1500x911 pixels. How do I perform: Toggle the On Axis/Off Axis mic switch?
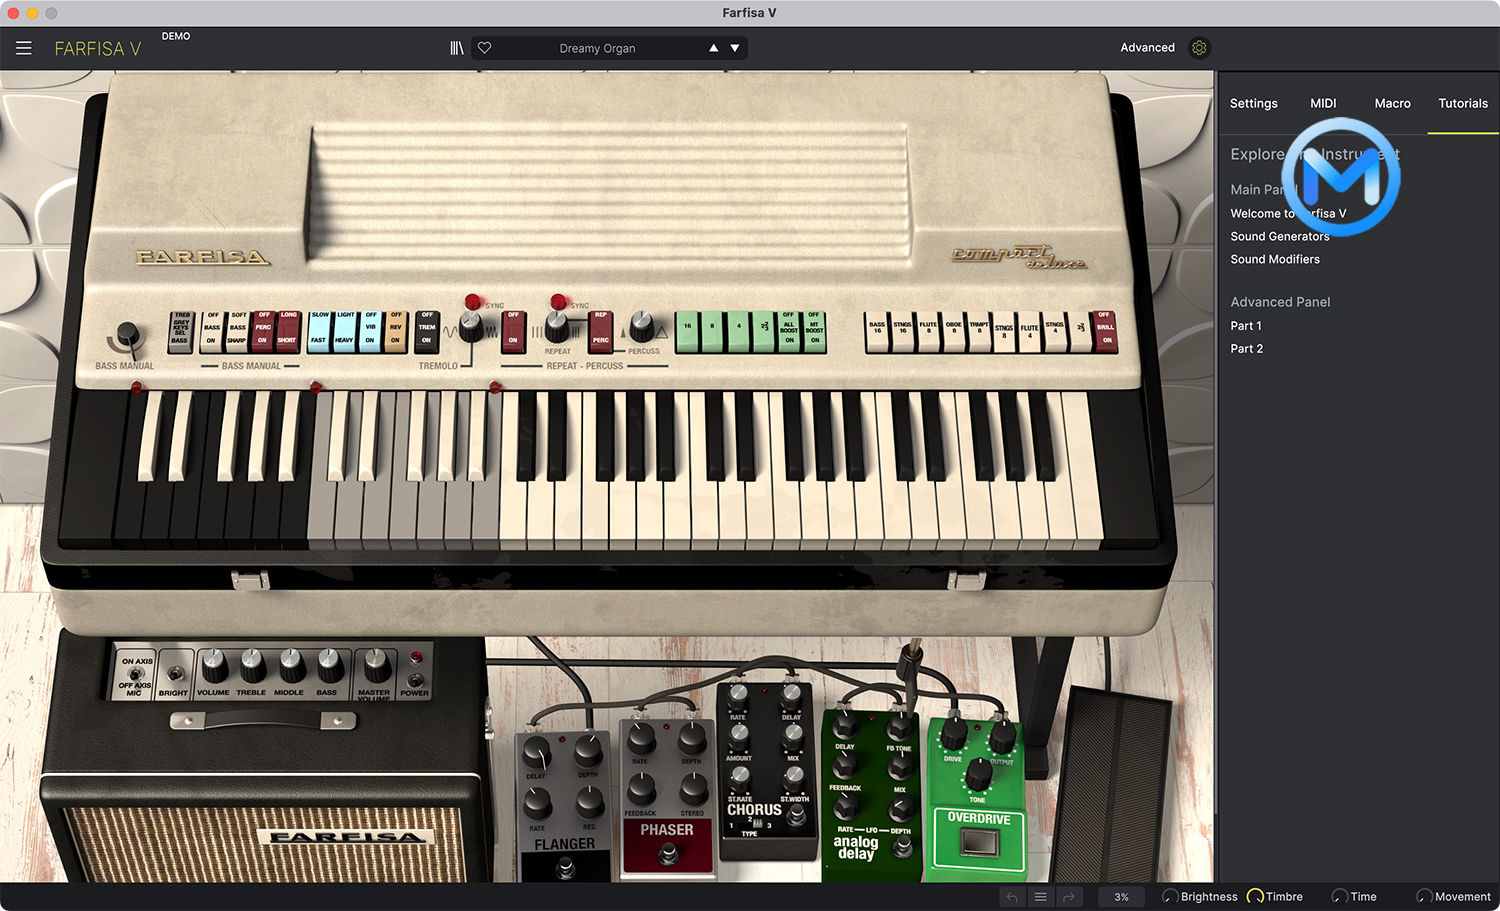click(x=136, y=674)
